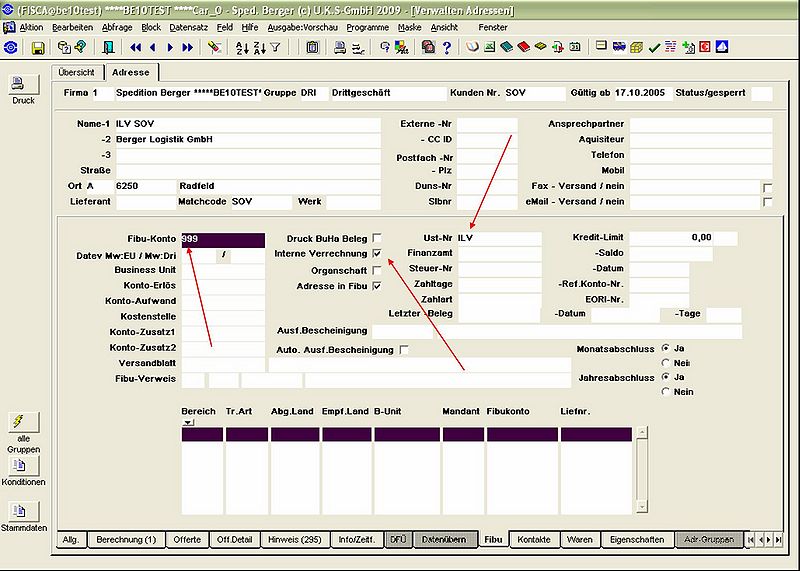This screenshot has width=800, height=571.
Task: Click the teal book icon
Action: pyautogui.click(x=507, y=47)
